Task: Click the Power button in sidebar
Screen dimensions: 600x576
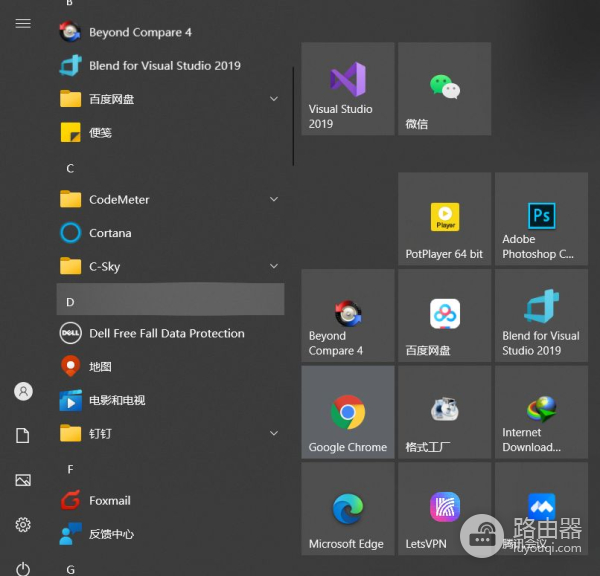Action: coord(23,568)
